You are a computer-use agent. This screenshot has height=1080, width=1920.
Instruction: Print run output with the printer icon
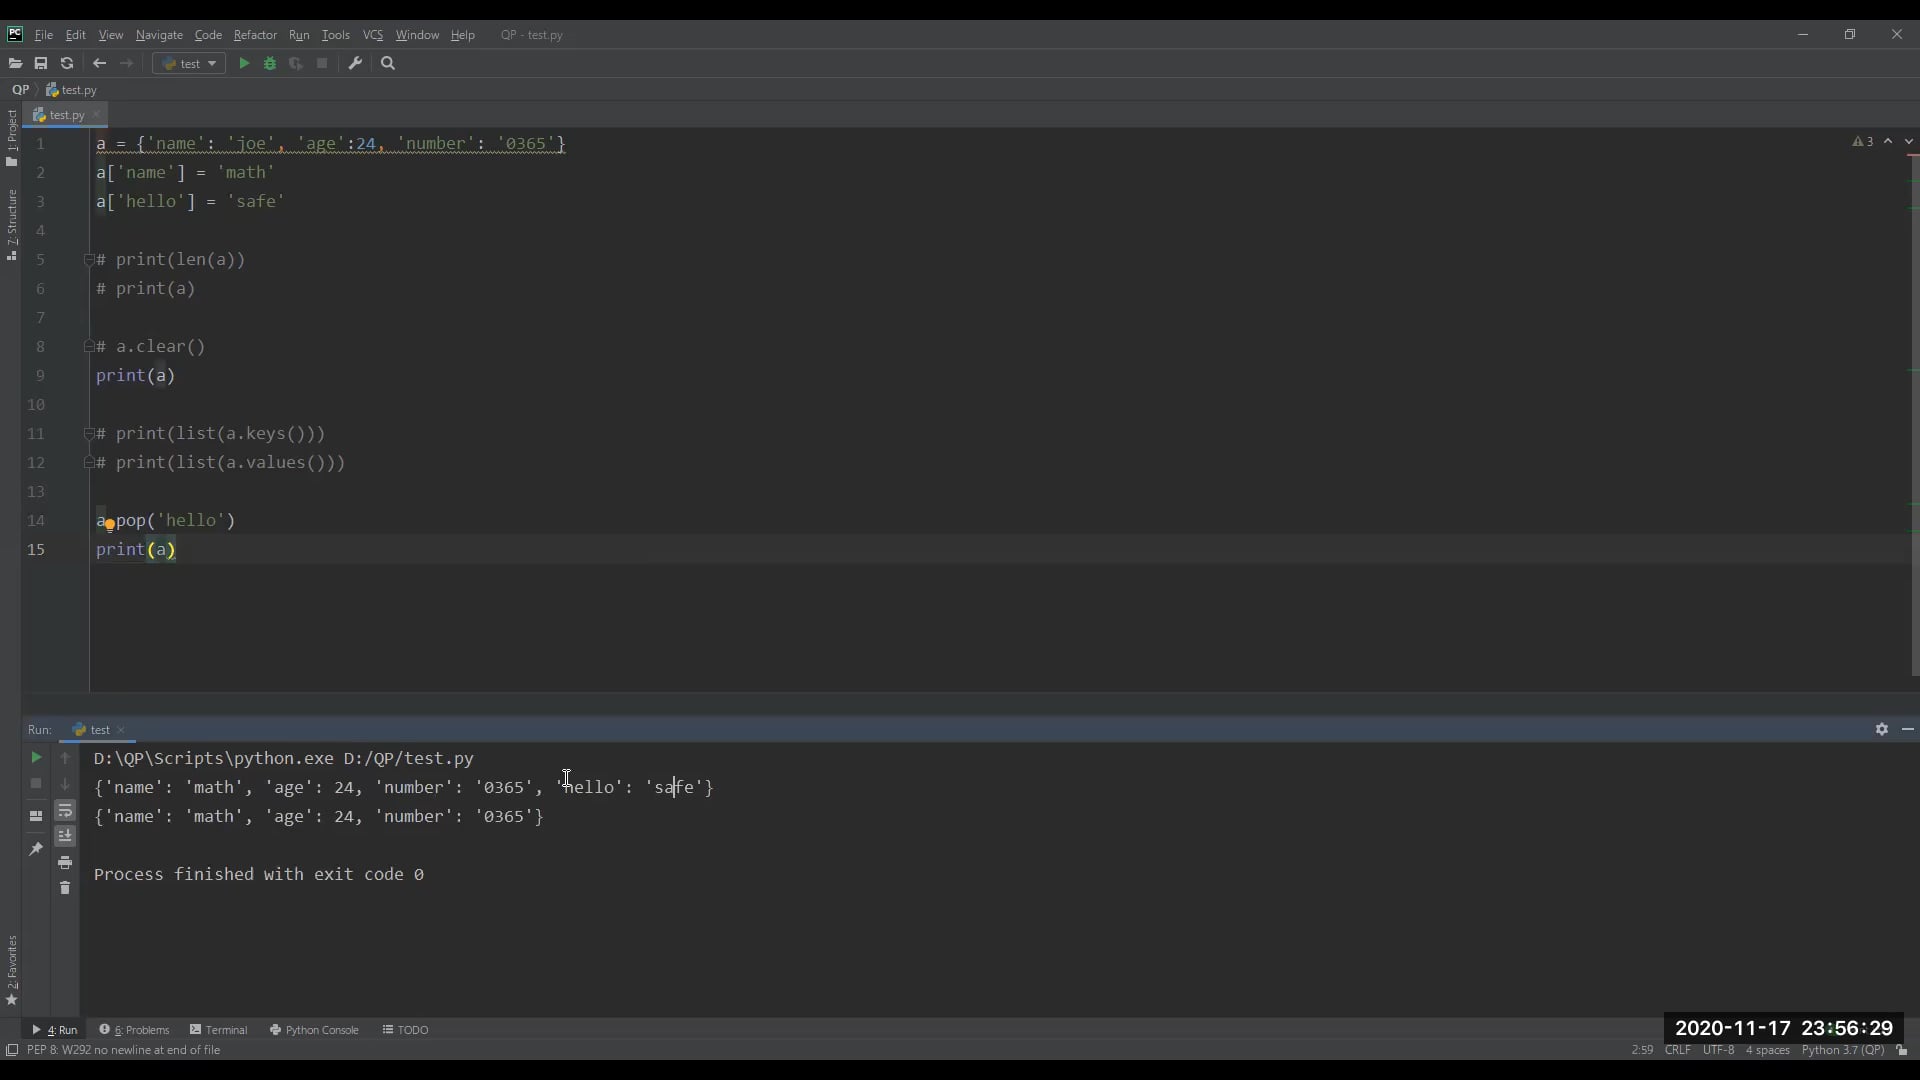[x=65, y=862]
